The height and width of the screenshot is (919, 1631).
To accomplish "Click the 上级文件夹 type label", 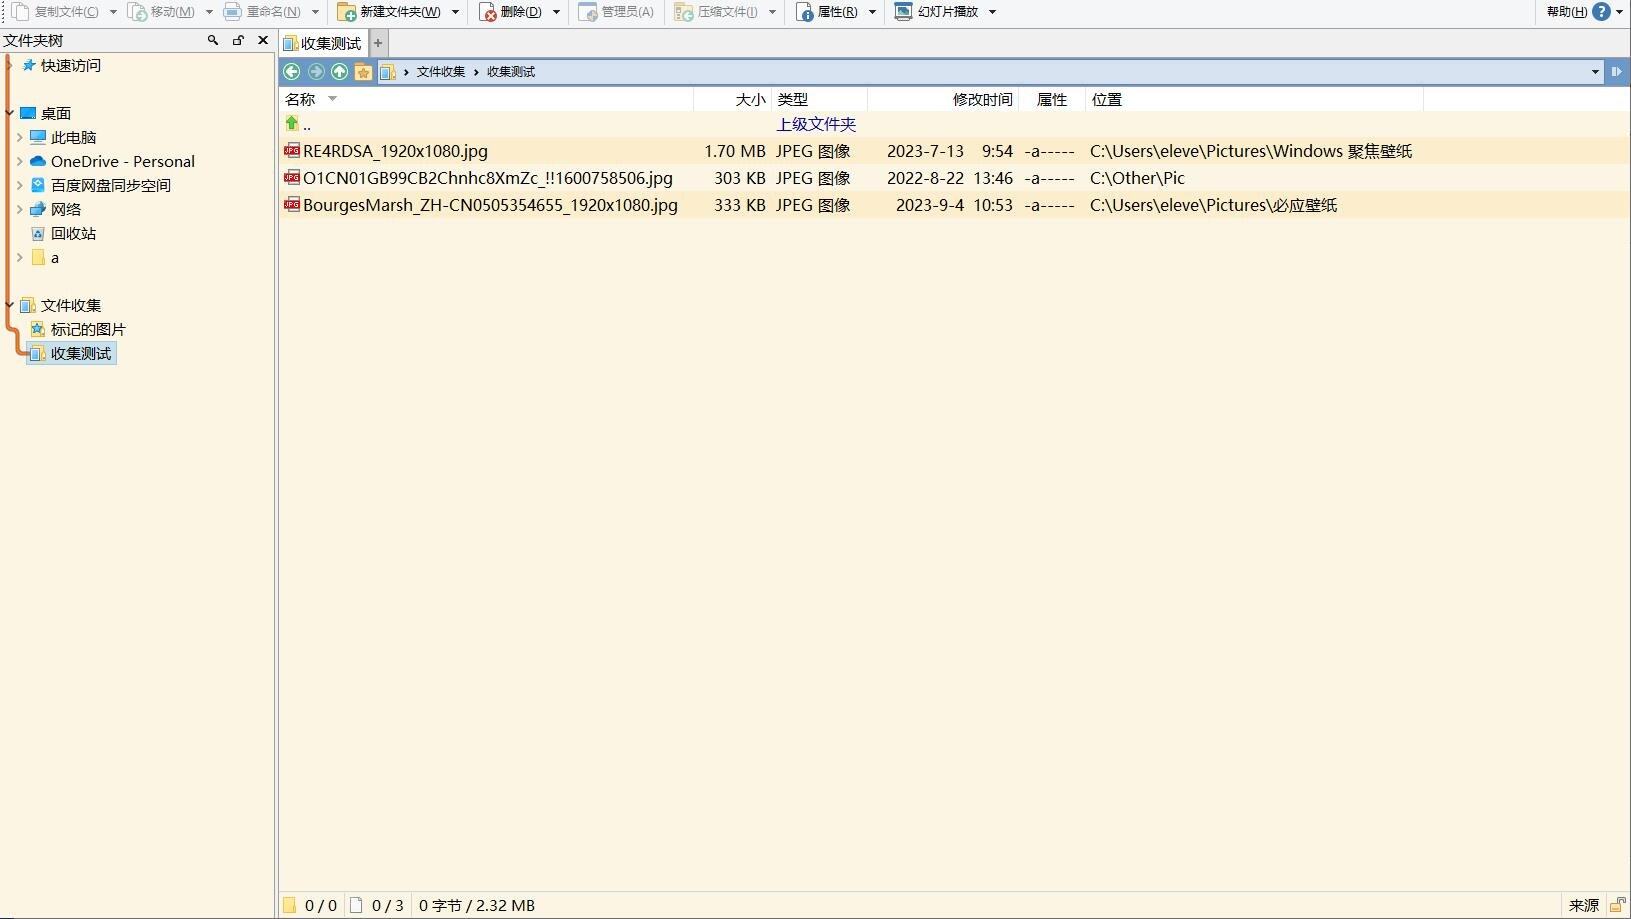I will tap(816, 124).
